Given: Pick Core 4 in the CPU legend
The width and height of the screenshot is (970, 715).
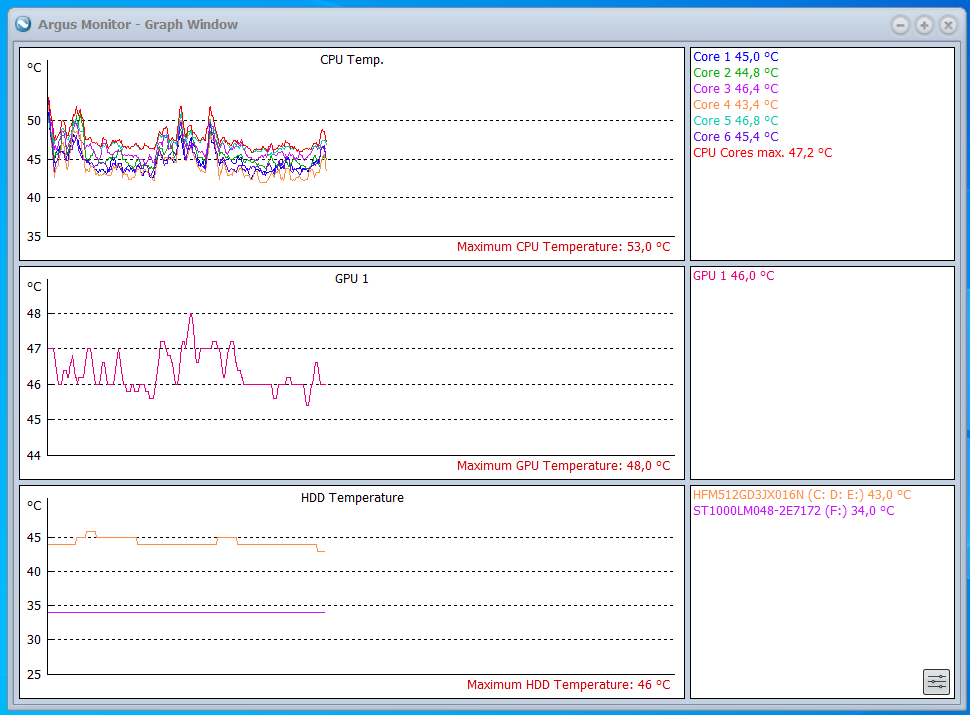Looking at the screenshot, I should (735, 105).
